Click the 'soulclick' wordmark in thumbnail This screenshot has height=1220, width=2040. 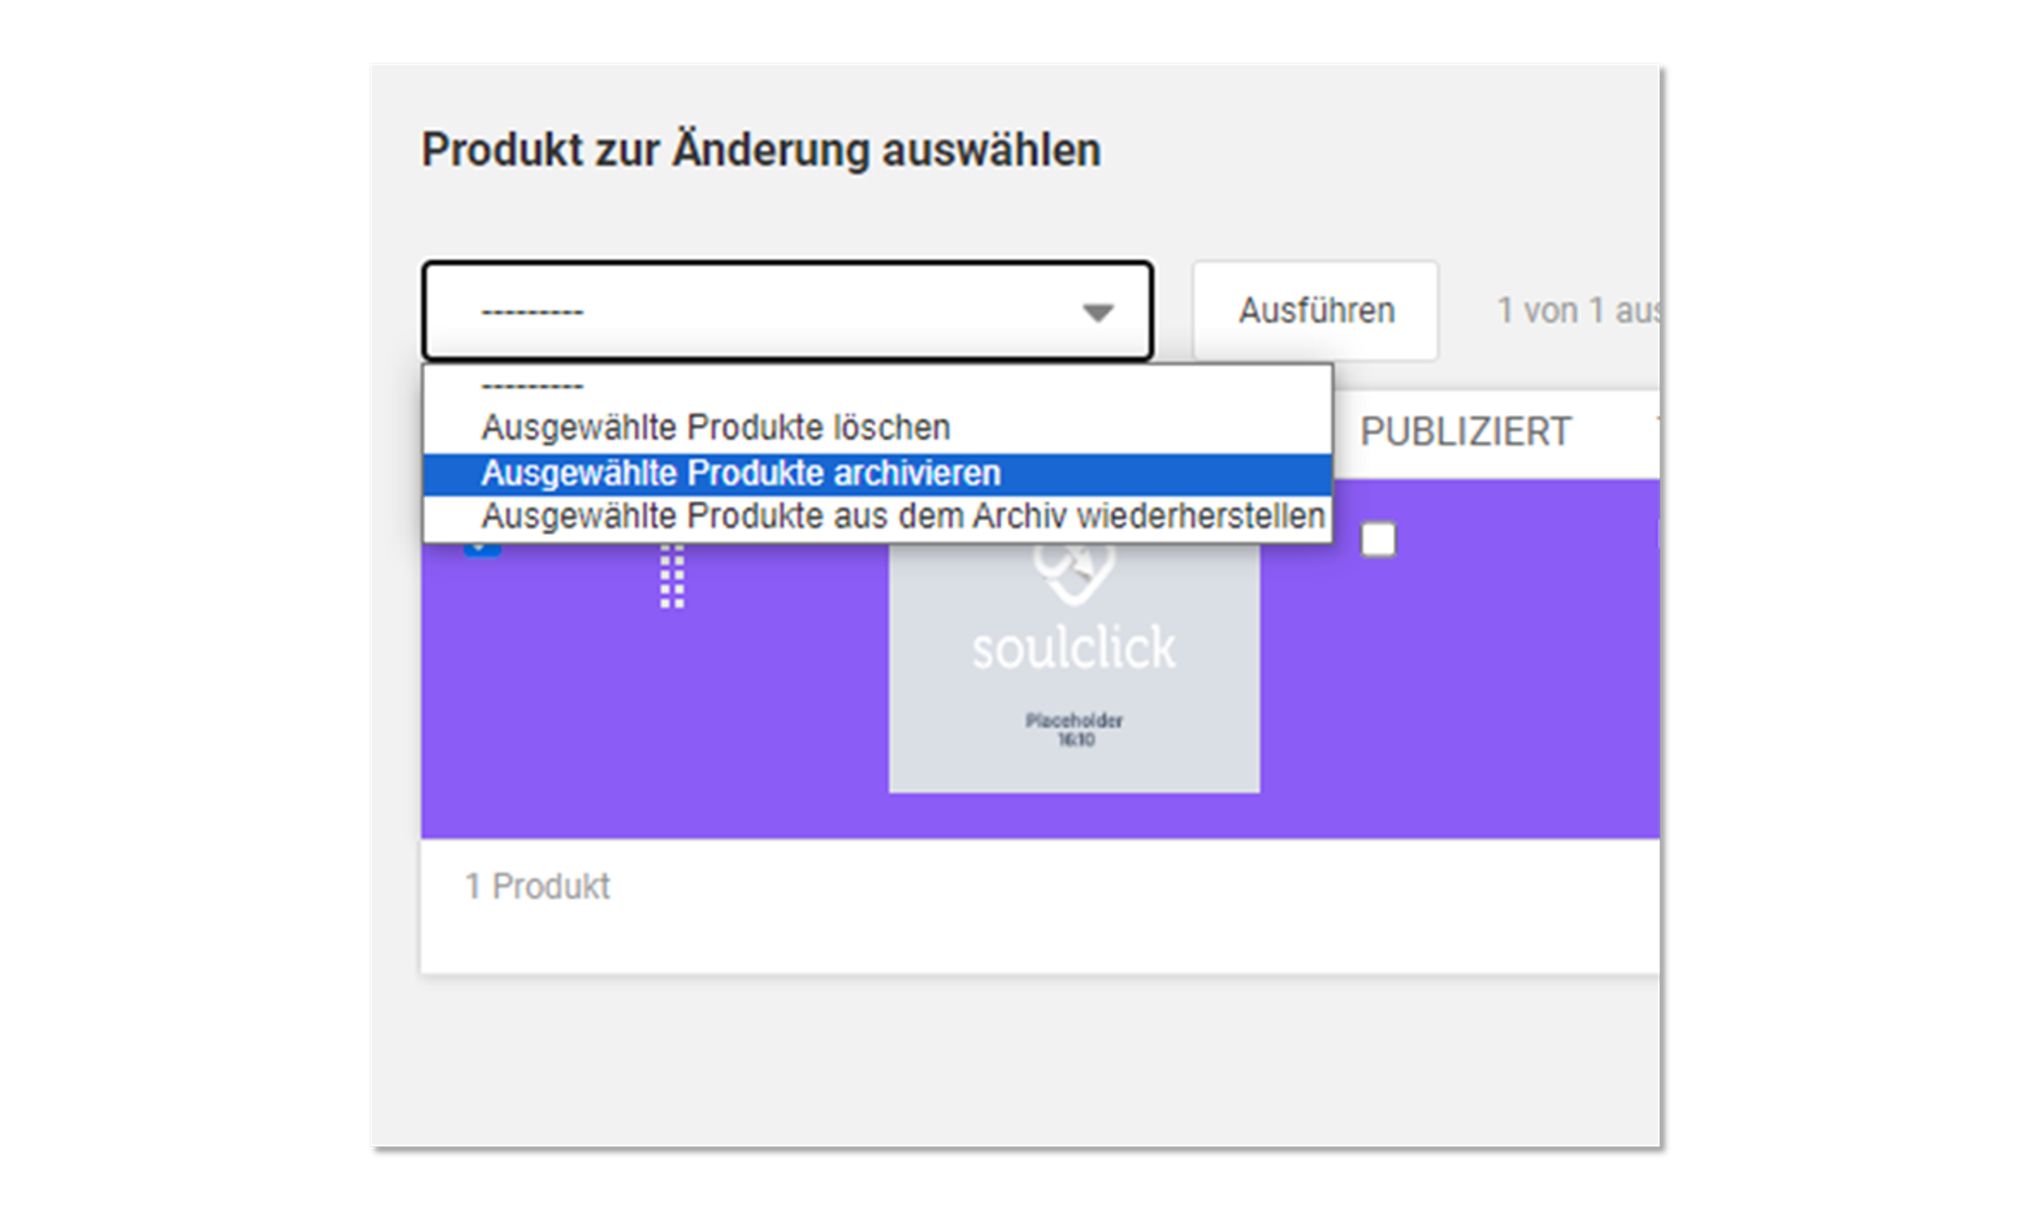[1073, 648]
